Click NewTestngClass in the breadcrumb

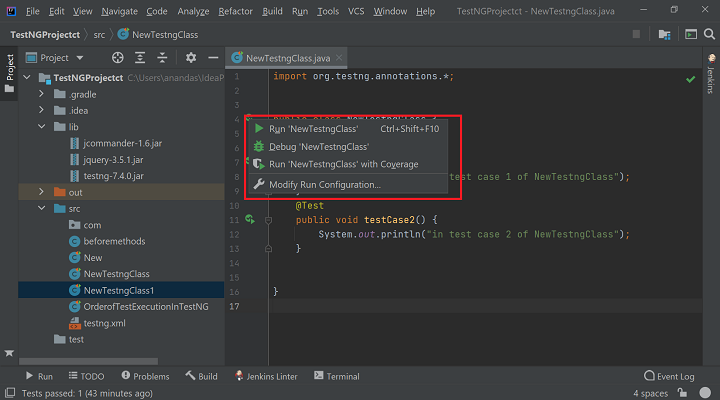(x=158, y=34)
